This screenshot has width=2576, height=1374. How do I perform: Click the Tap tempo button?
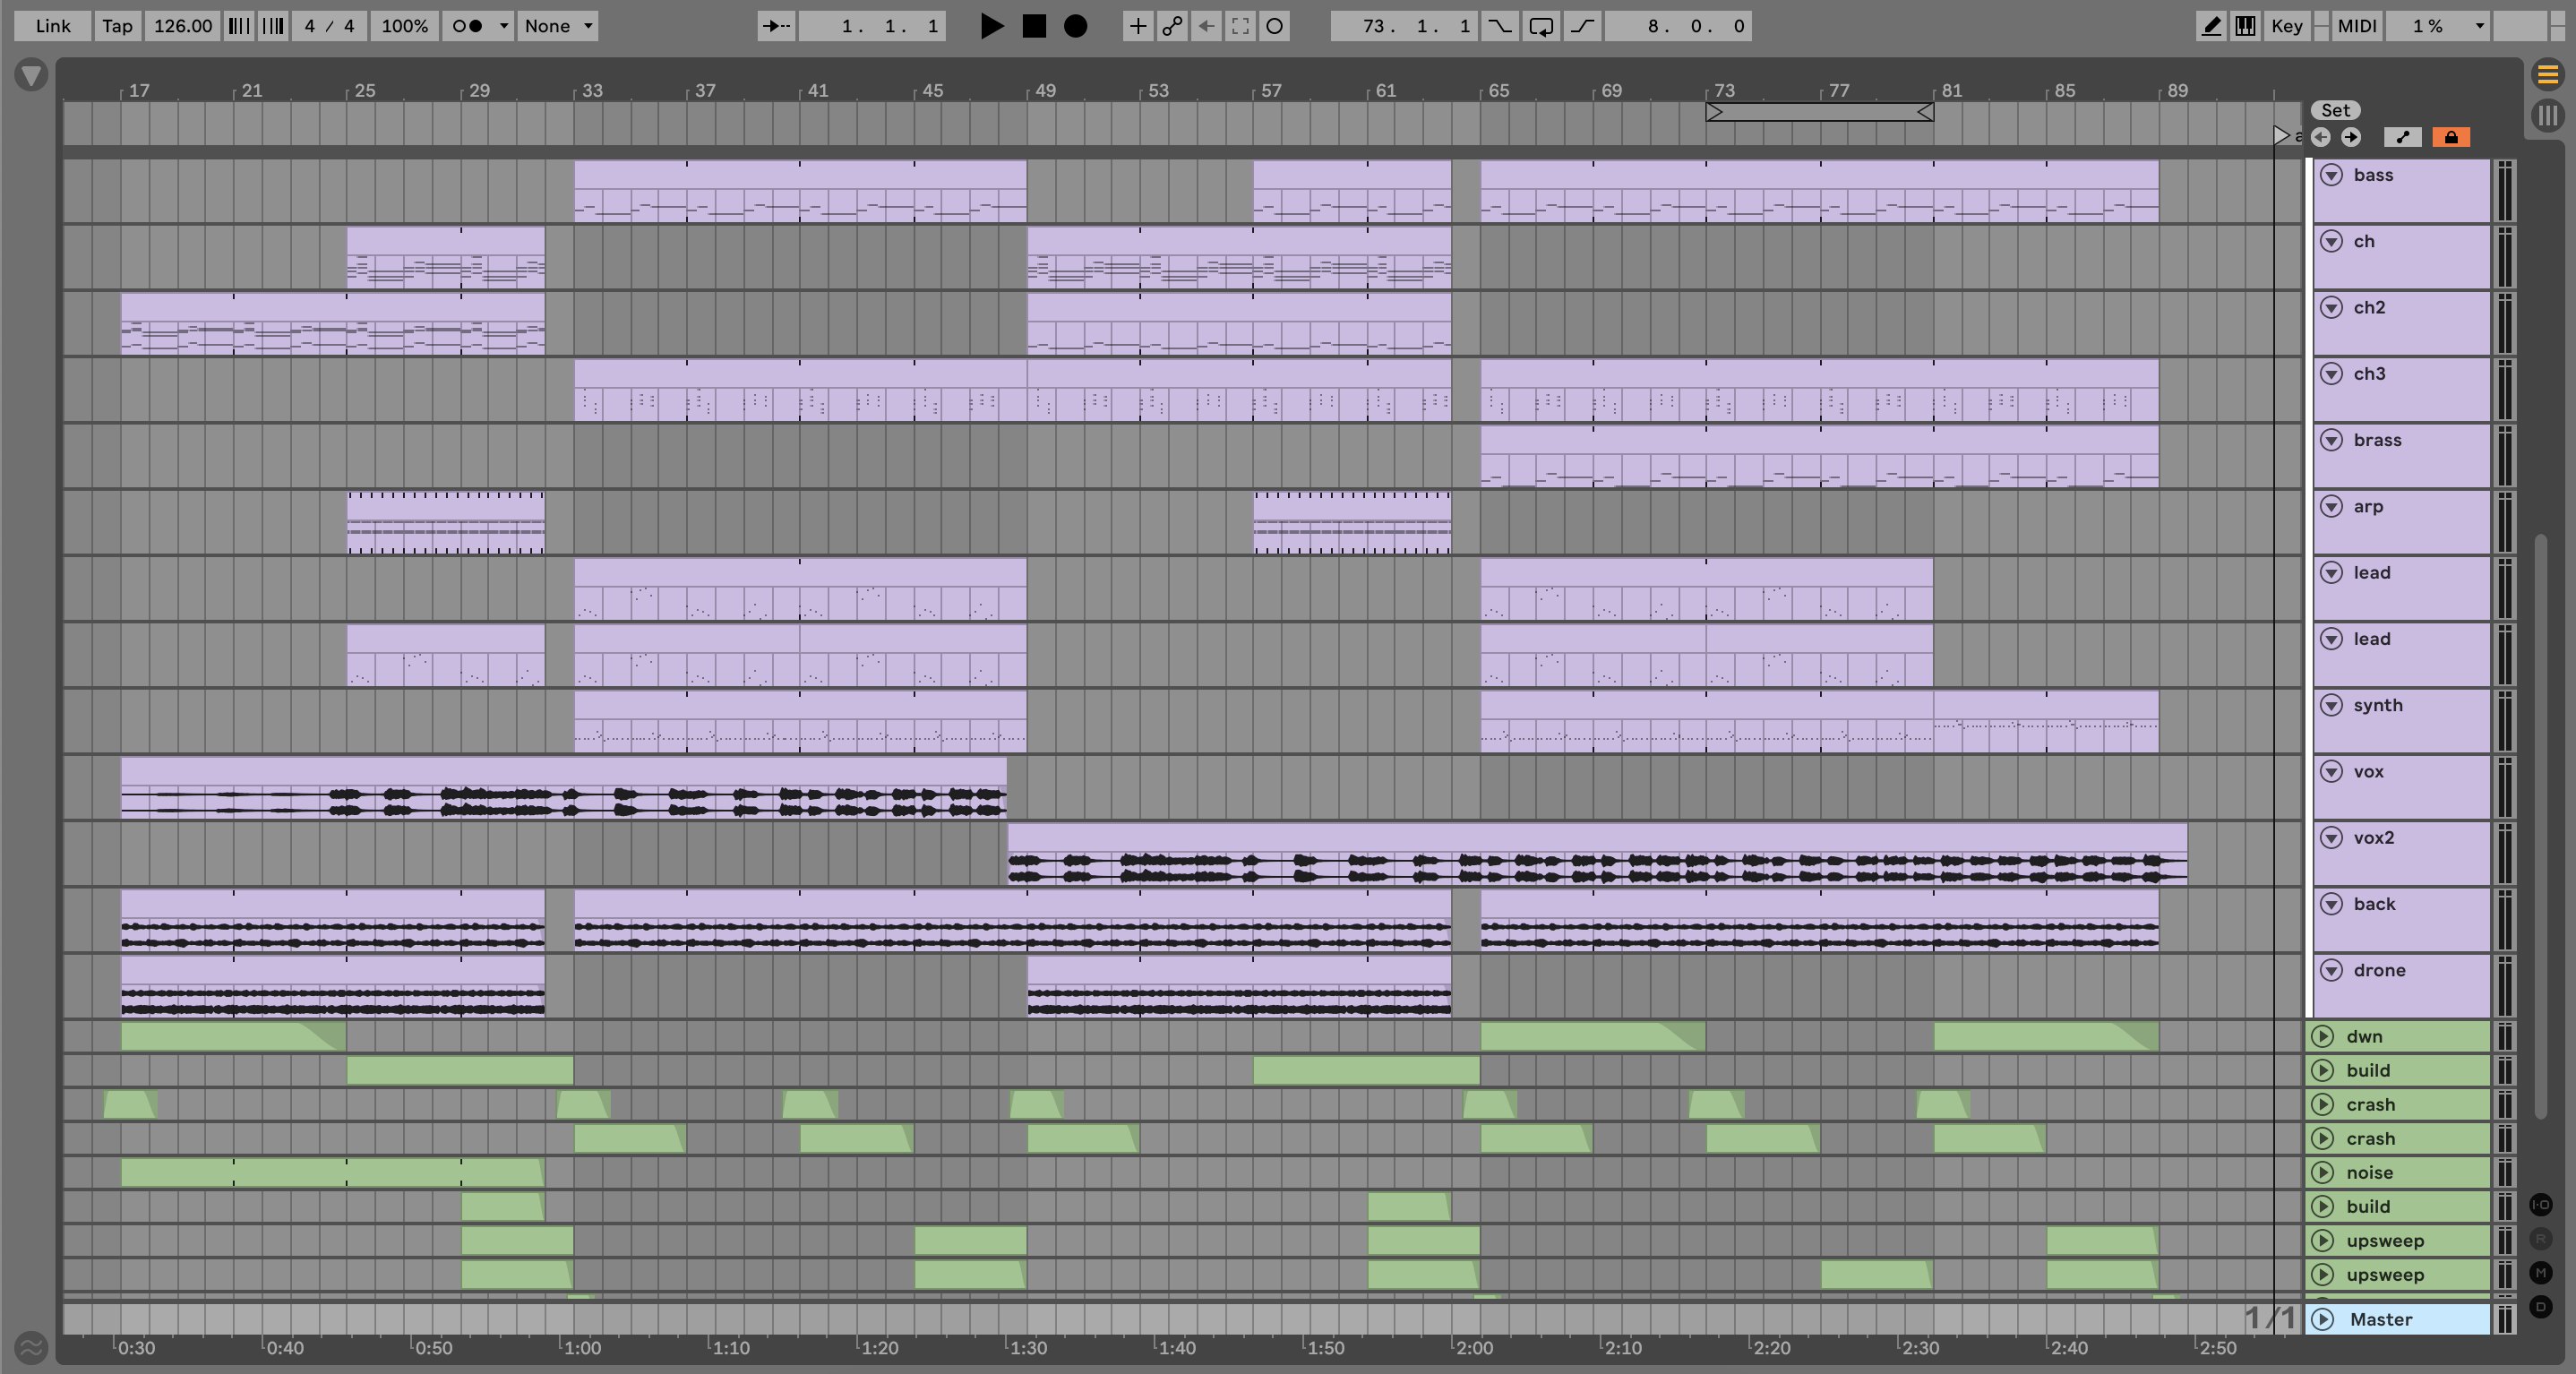117,26
